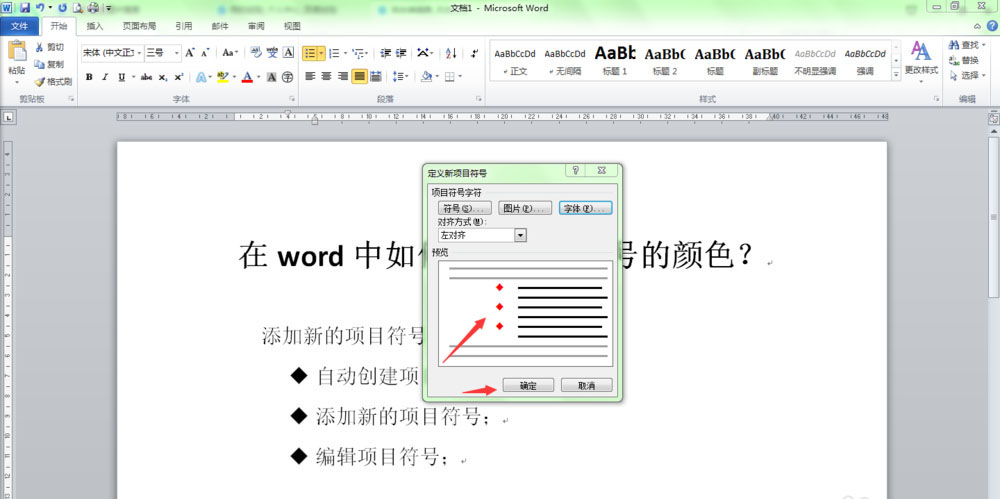
Task: Toggle Bold formatting
Action: 89,77
